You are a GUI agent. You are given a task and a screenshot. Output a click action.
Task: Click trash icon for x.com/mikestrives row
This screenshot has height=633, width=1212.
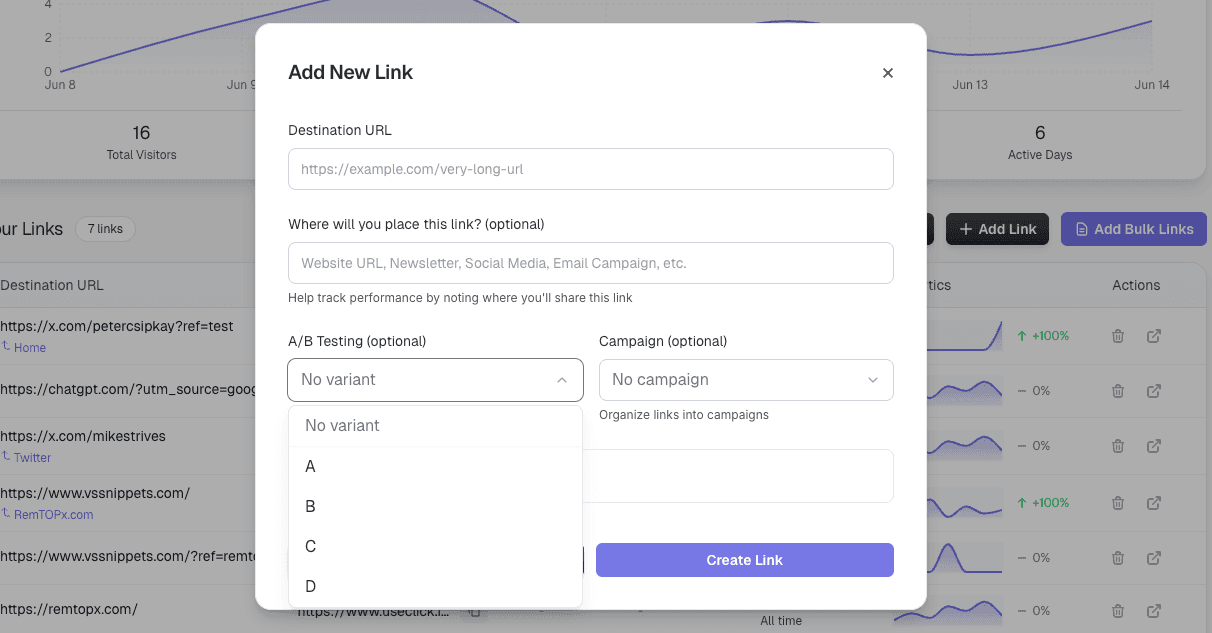pos(1118,446)
